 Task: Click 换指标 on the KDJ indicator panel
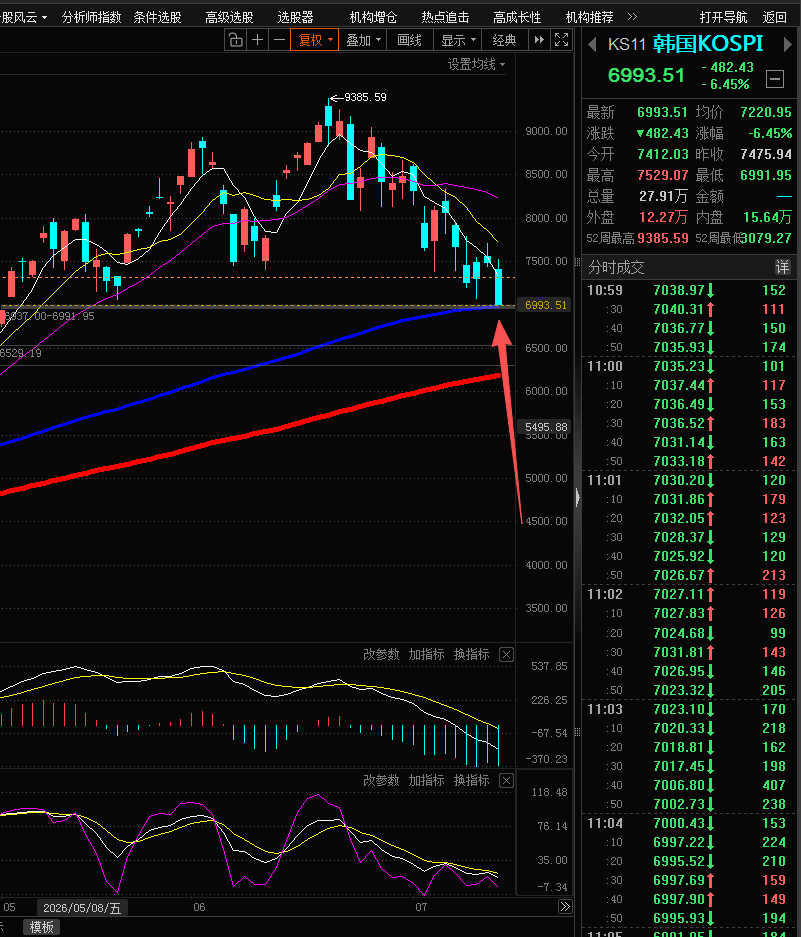pos(472,780)
